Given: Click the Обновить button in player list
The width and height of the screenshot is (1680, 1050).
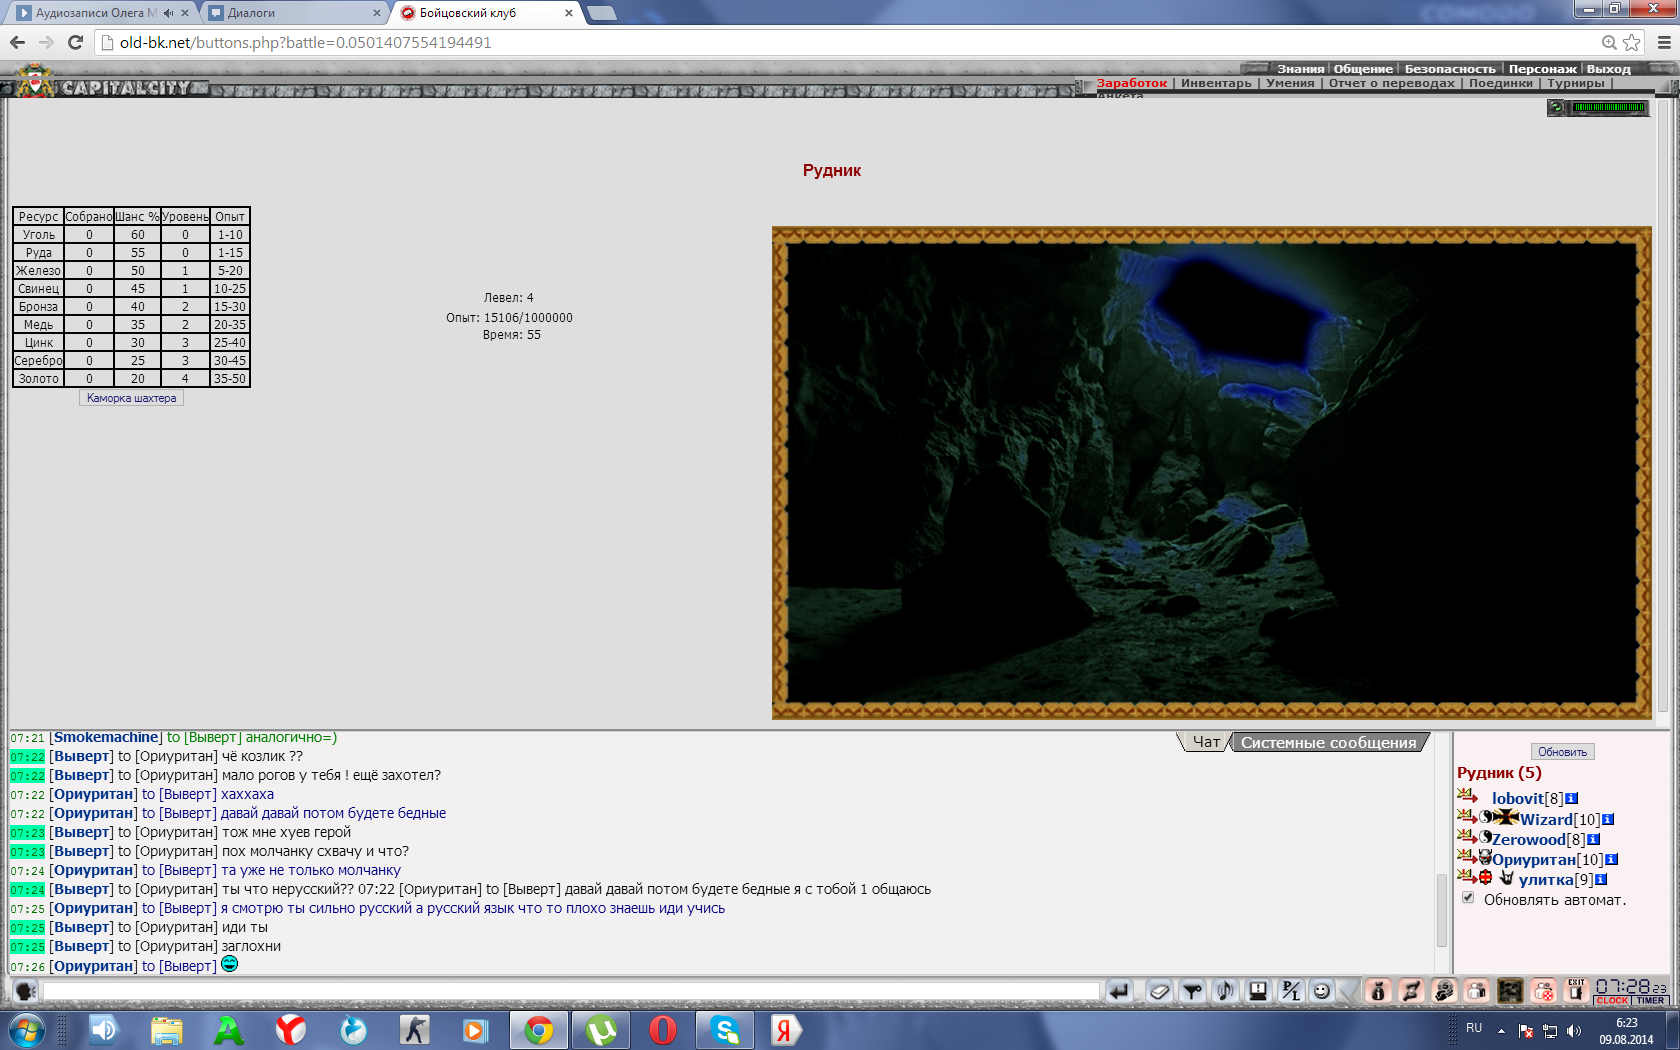Looking at the screenshot, I should click(x=1562, y=752).
